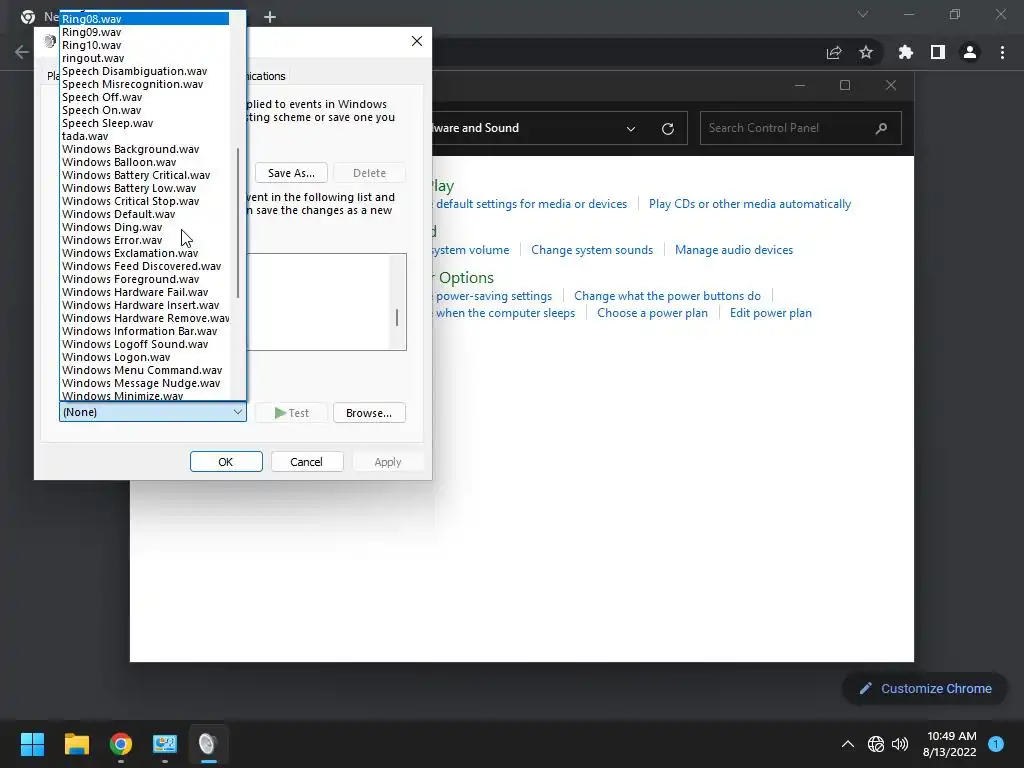This screenshot has height=768, width=1024.
Task: Click the Search Control Panel field
Action: pos(801,128)
